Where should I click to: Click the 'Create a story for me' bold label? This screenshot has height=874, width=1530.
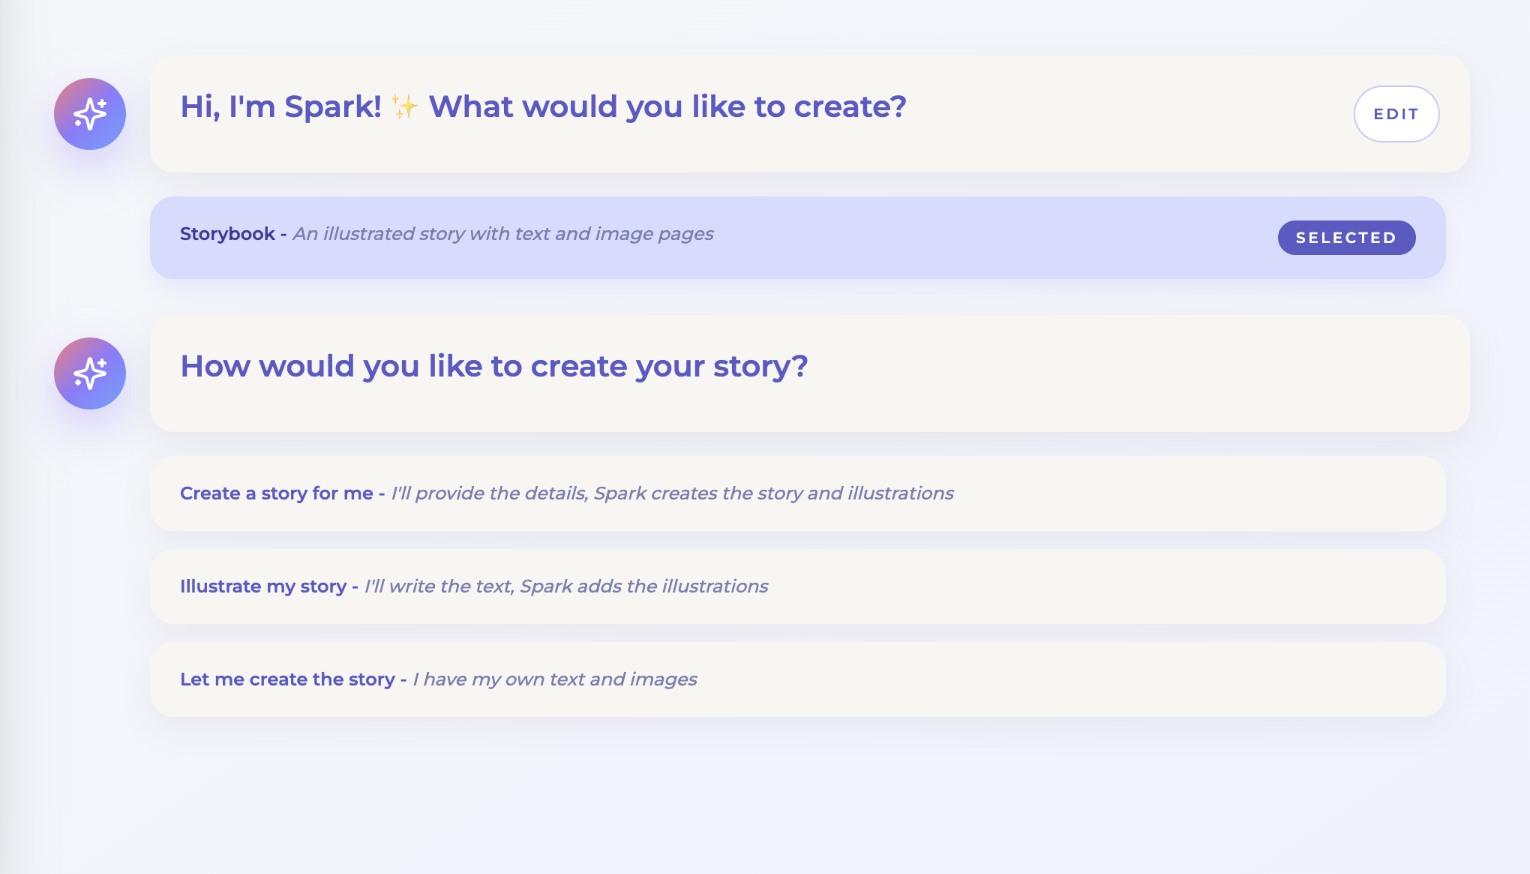pyautogui.click(x=275, y=493)
